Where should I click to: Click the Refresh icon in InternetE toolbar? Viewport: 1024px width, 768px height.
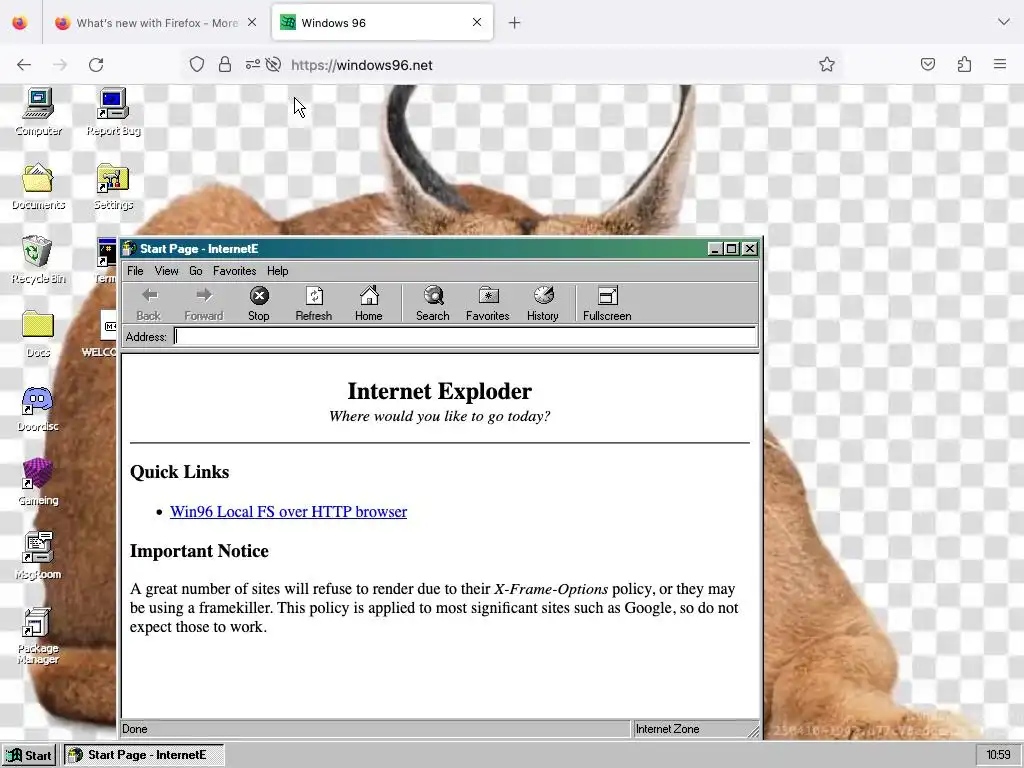click(x=313, y=304)
